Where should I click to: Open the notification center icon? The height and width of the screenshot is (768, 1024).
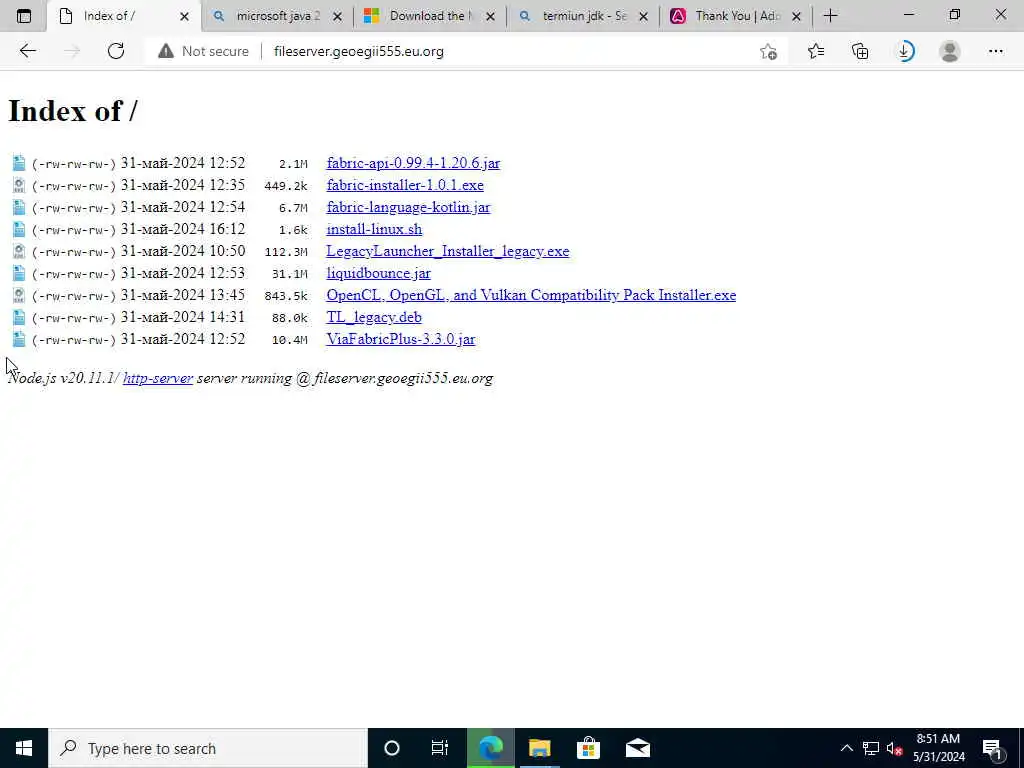click(x=993, y=749)
